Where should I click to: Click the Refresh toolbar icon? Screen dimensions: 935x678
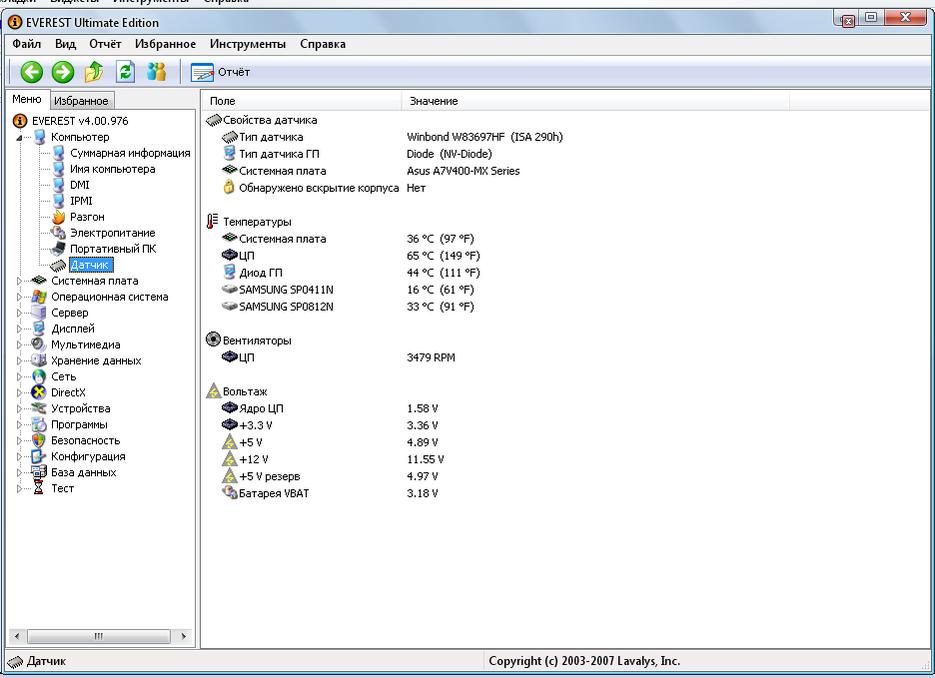tap(125, 72)
